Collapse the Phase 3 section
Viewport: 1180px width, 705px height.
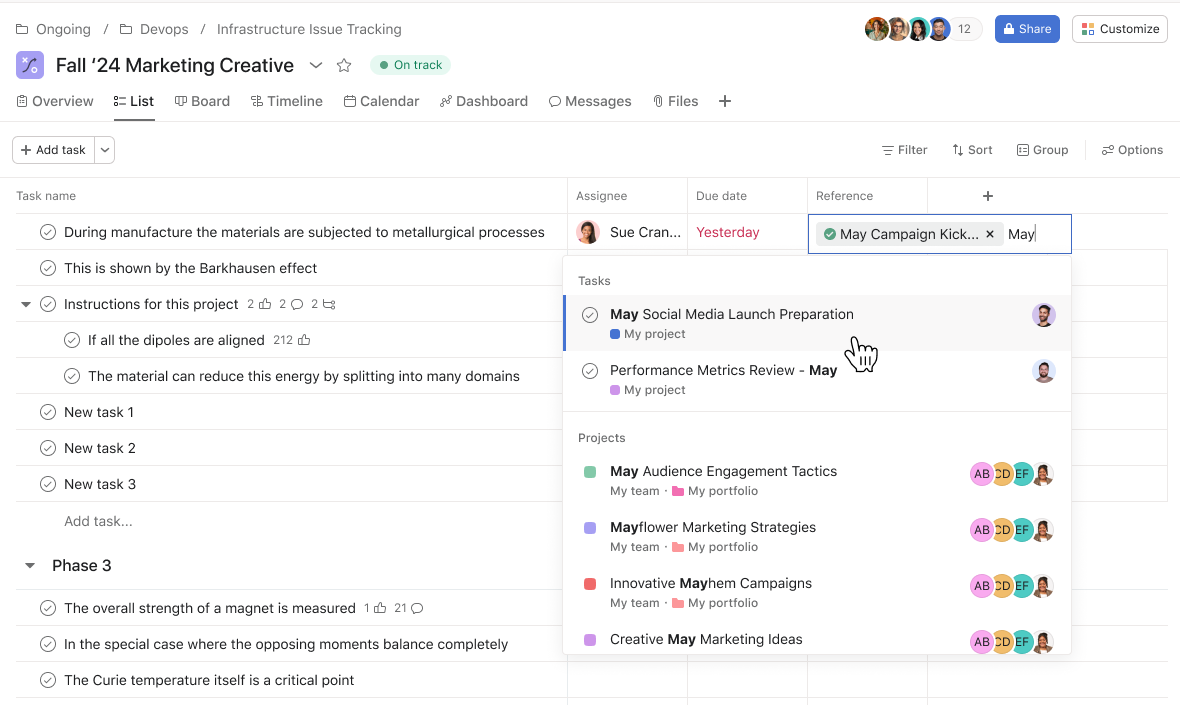coord(29,566)
